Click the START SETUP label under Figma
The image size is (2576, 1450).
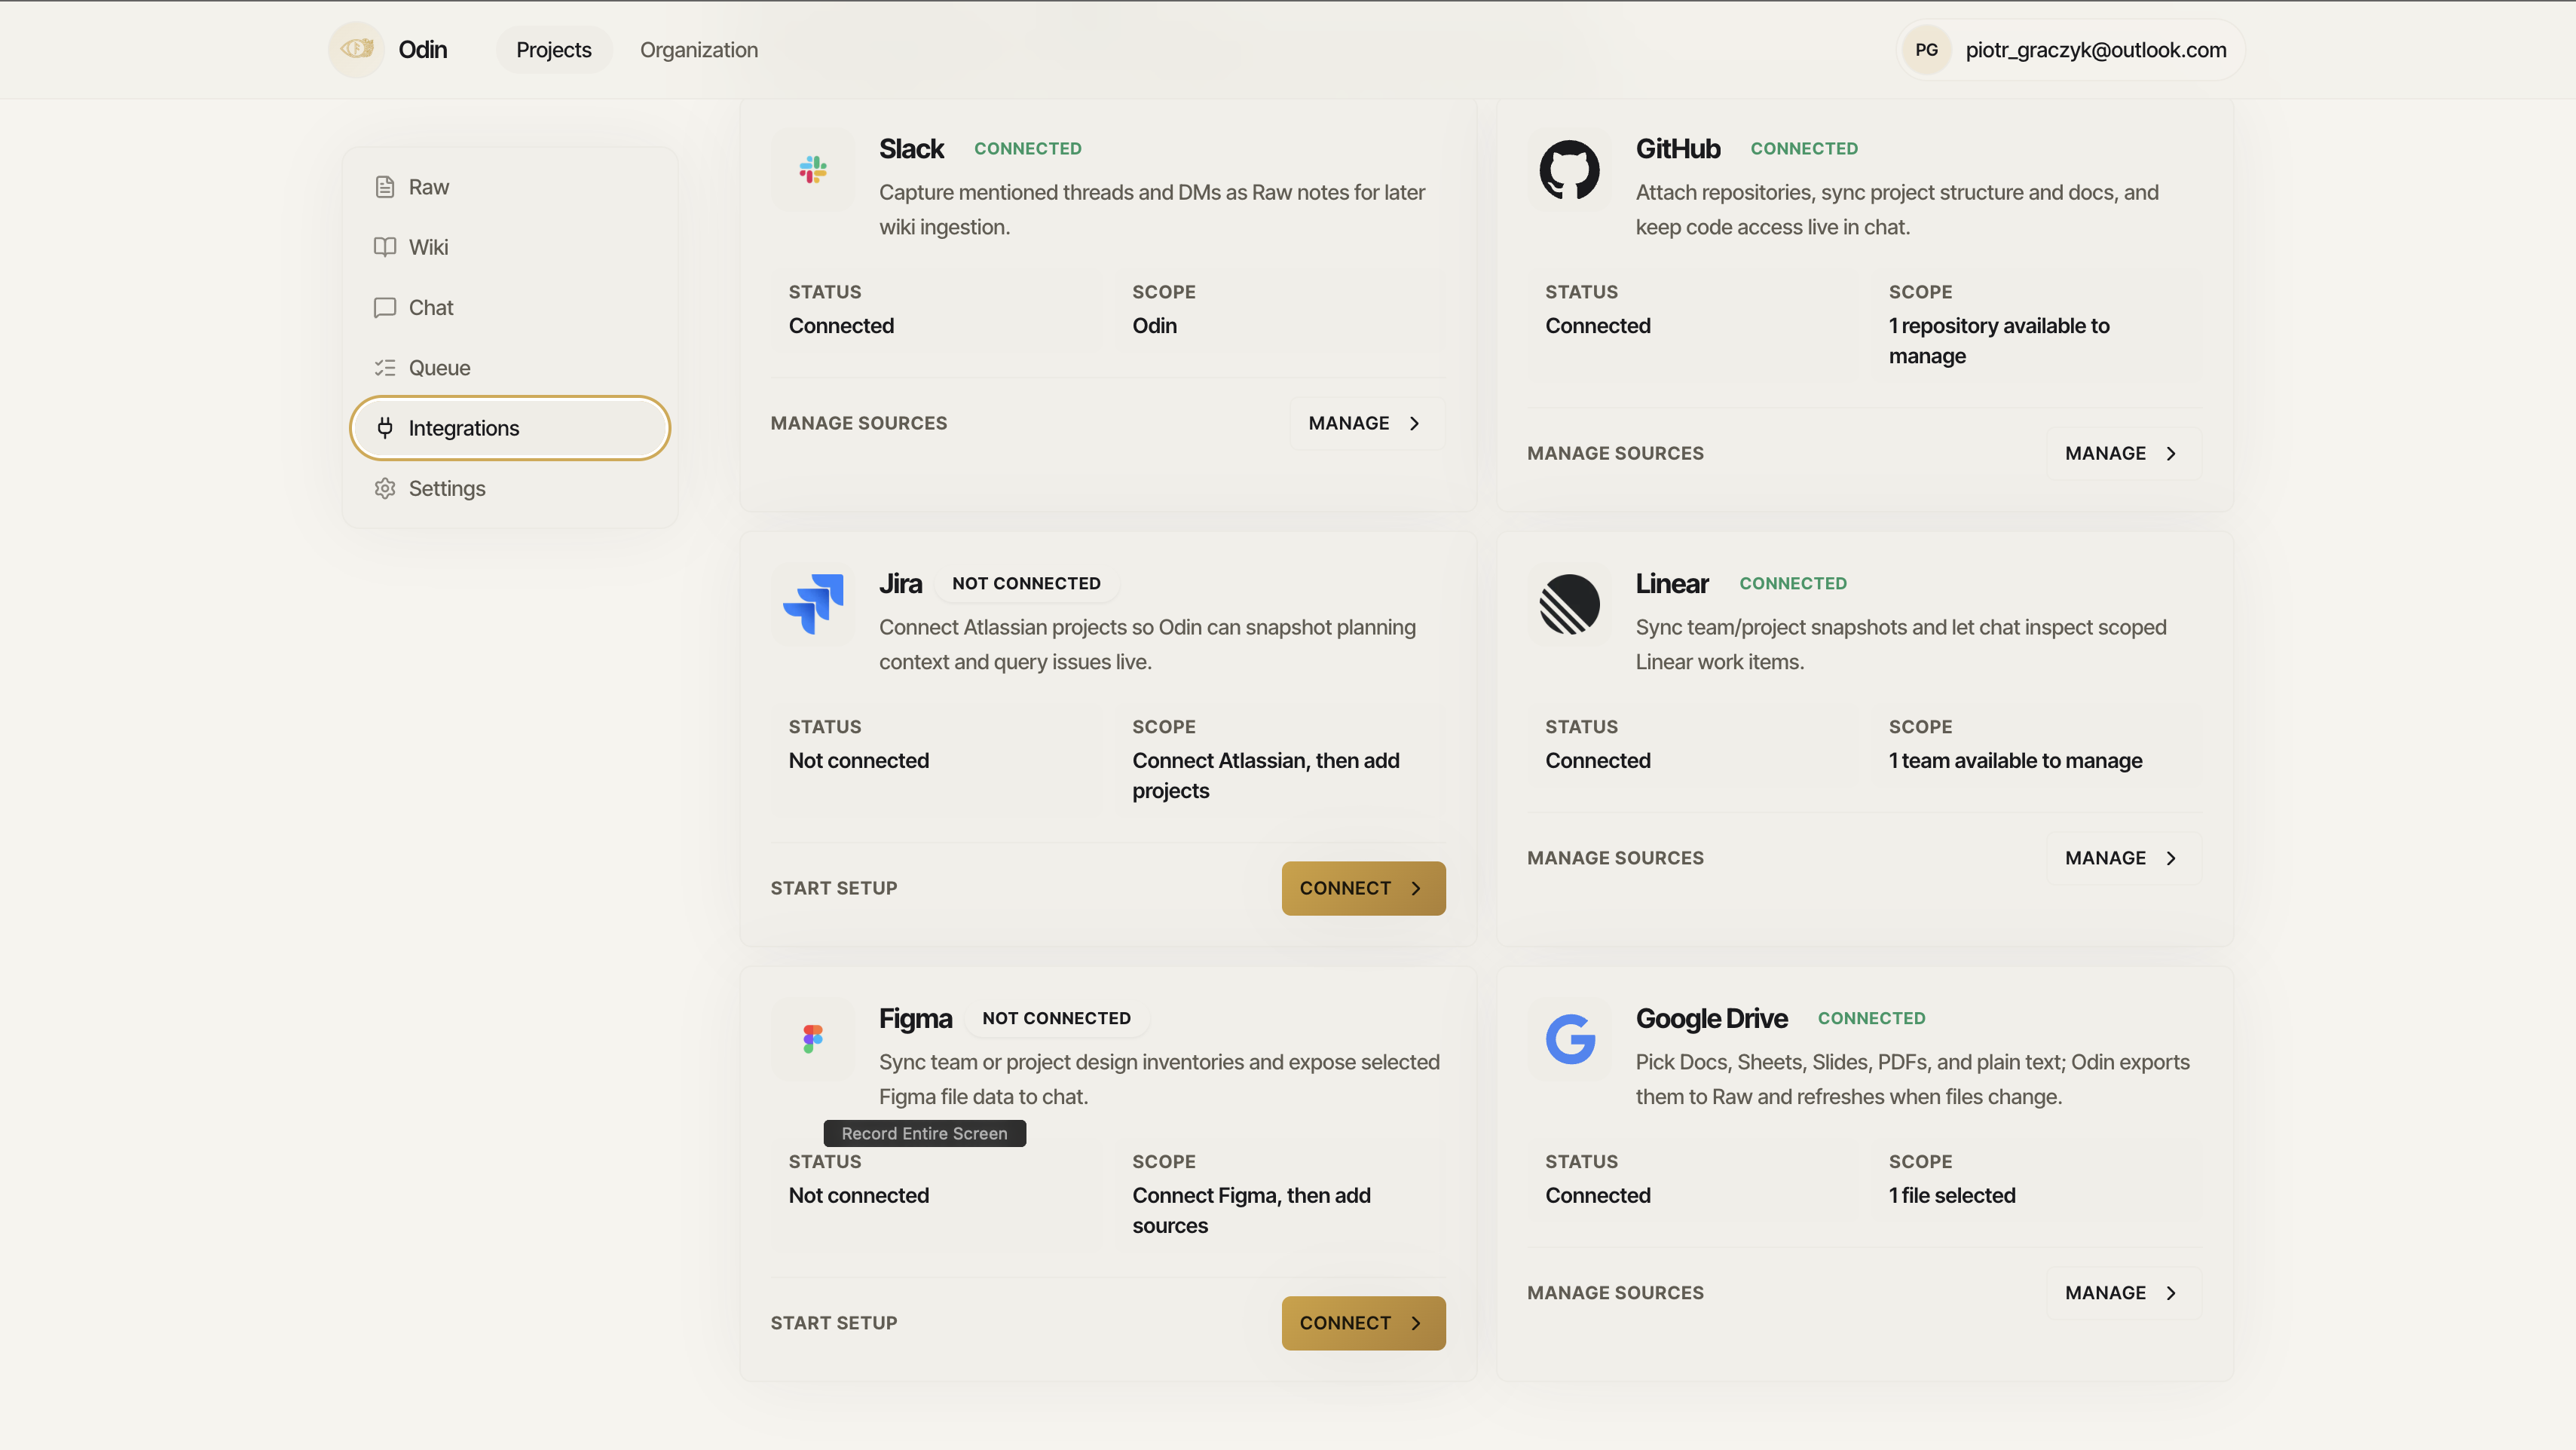pos(834,1323)
